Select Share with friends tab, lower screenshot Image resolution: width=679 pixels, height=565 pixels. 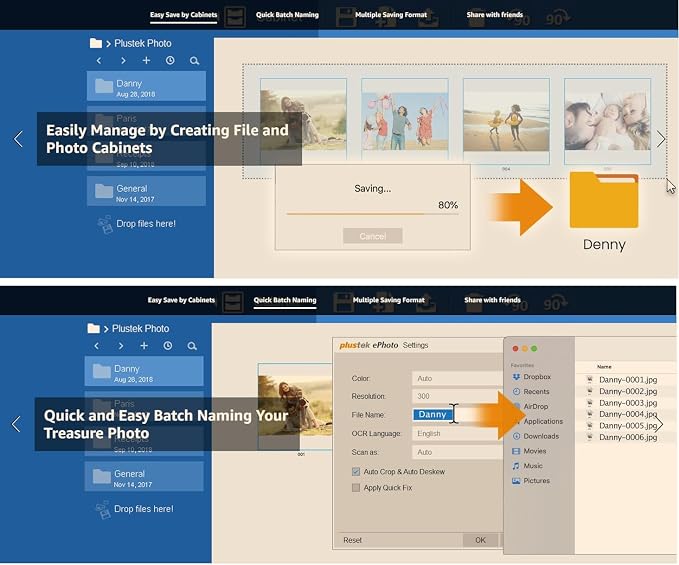click(492, 300)
